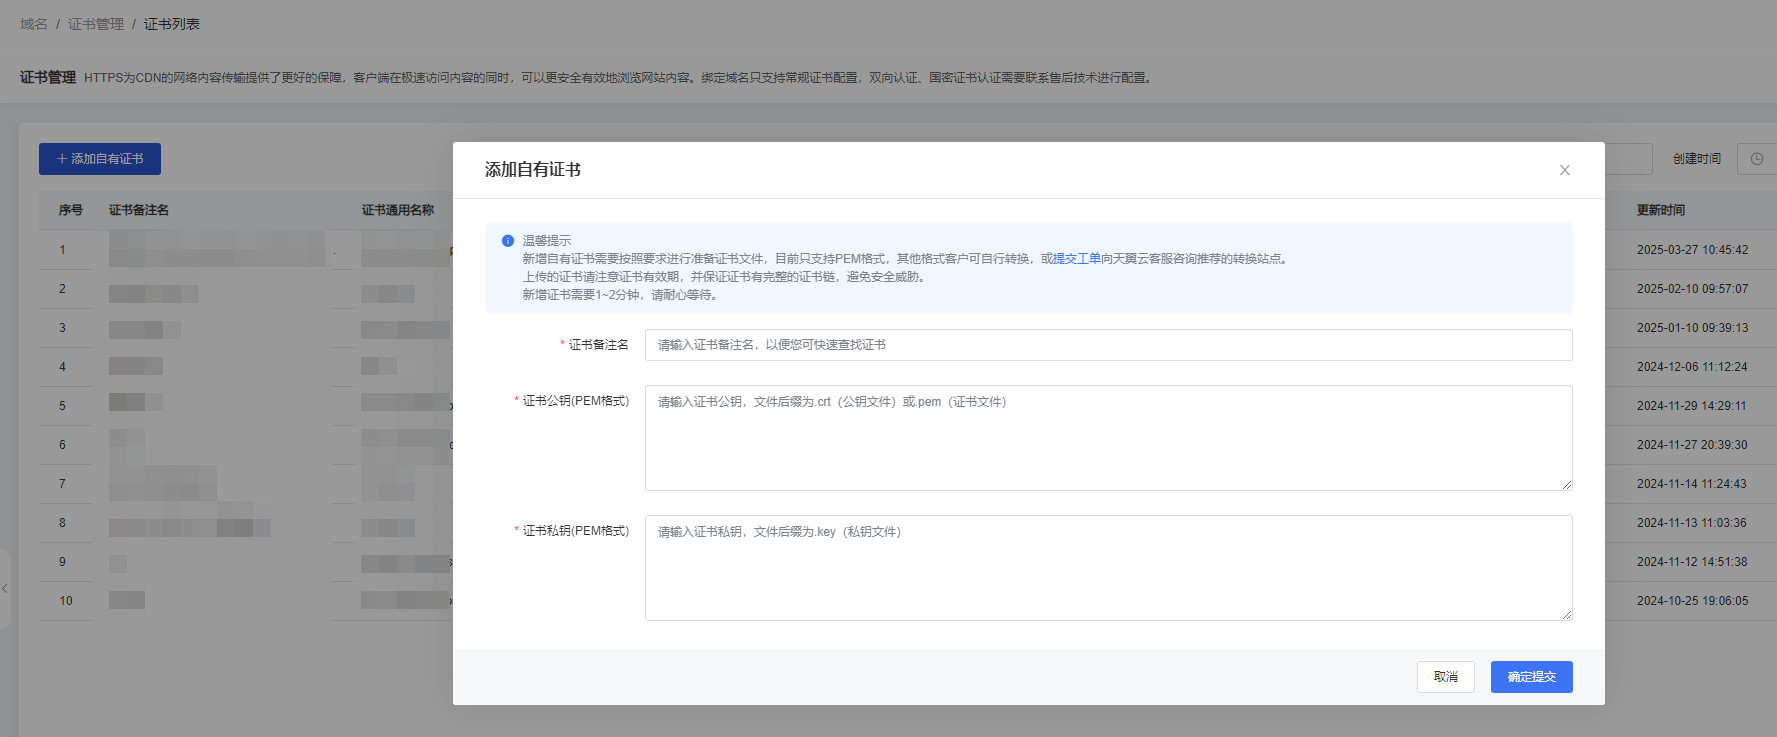
Task: Select timestamp 2024-11-27 20:39:30
Action: point(1693,445)
